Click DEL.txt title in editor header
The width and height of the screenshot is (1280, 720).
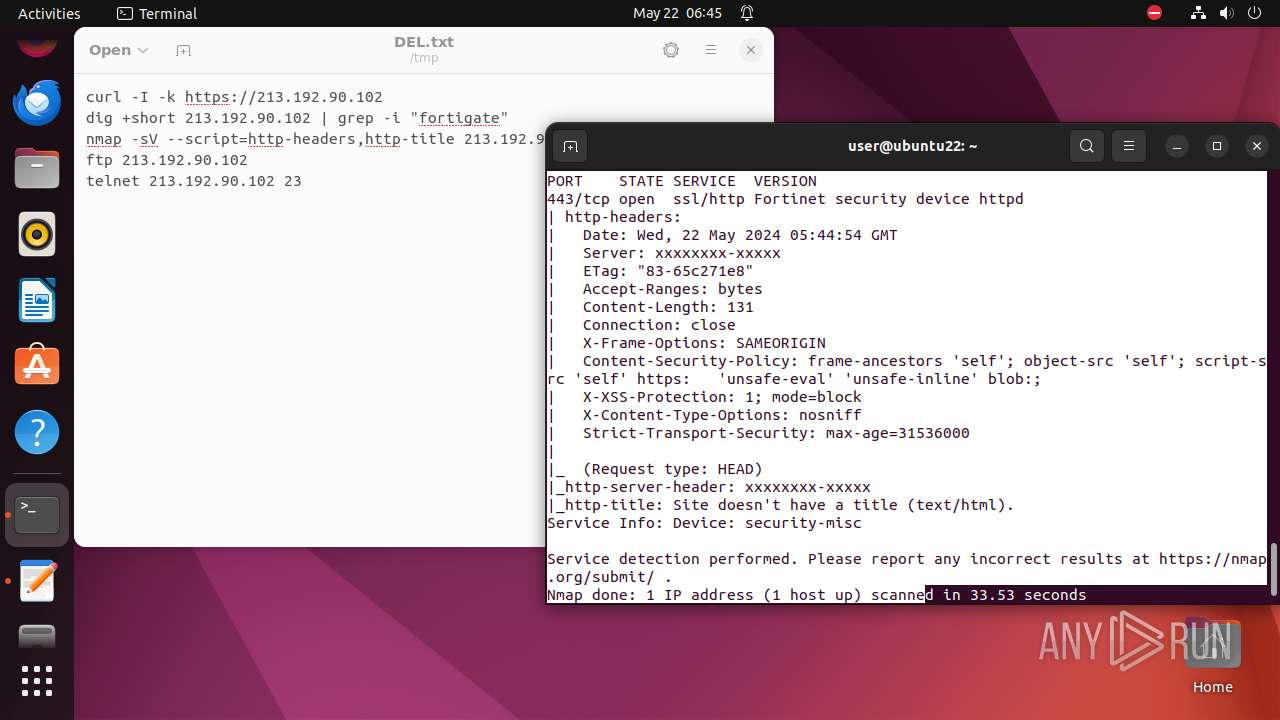point(424,42)
